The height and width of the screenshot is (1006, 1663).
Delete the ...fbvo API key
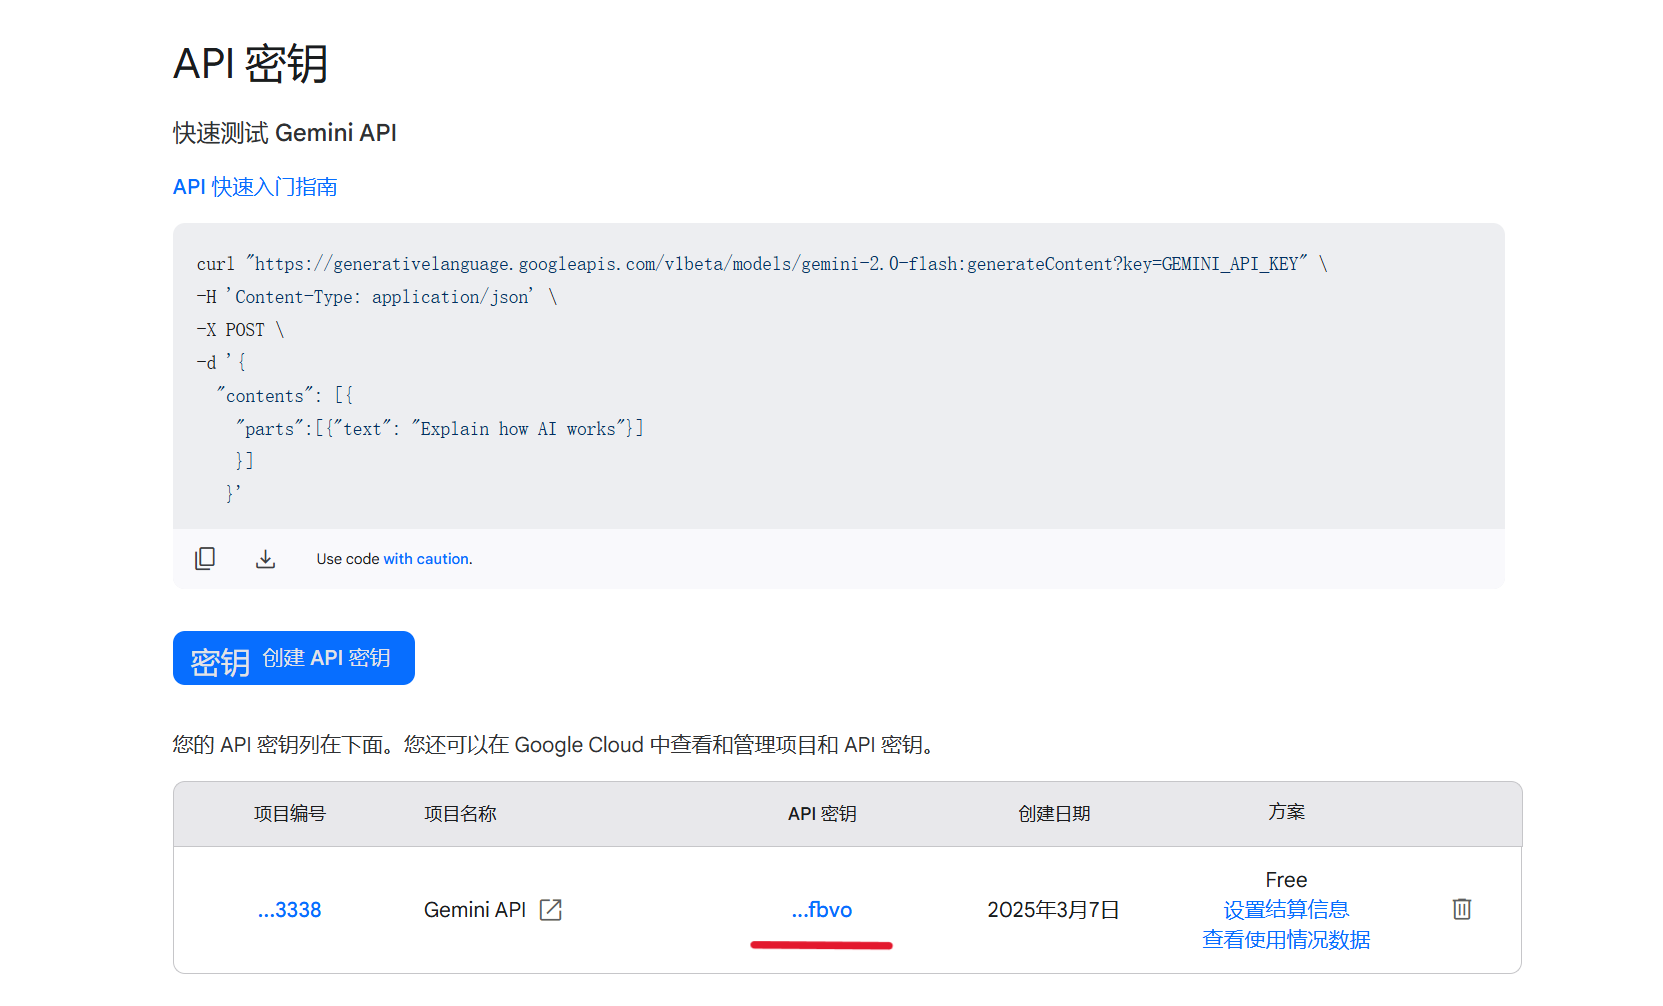(x=1462, y=909)
